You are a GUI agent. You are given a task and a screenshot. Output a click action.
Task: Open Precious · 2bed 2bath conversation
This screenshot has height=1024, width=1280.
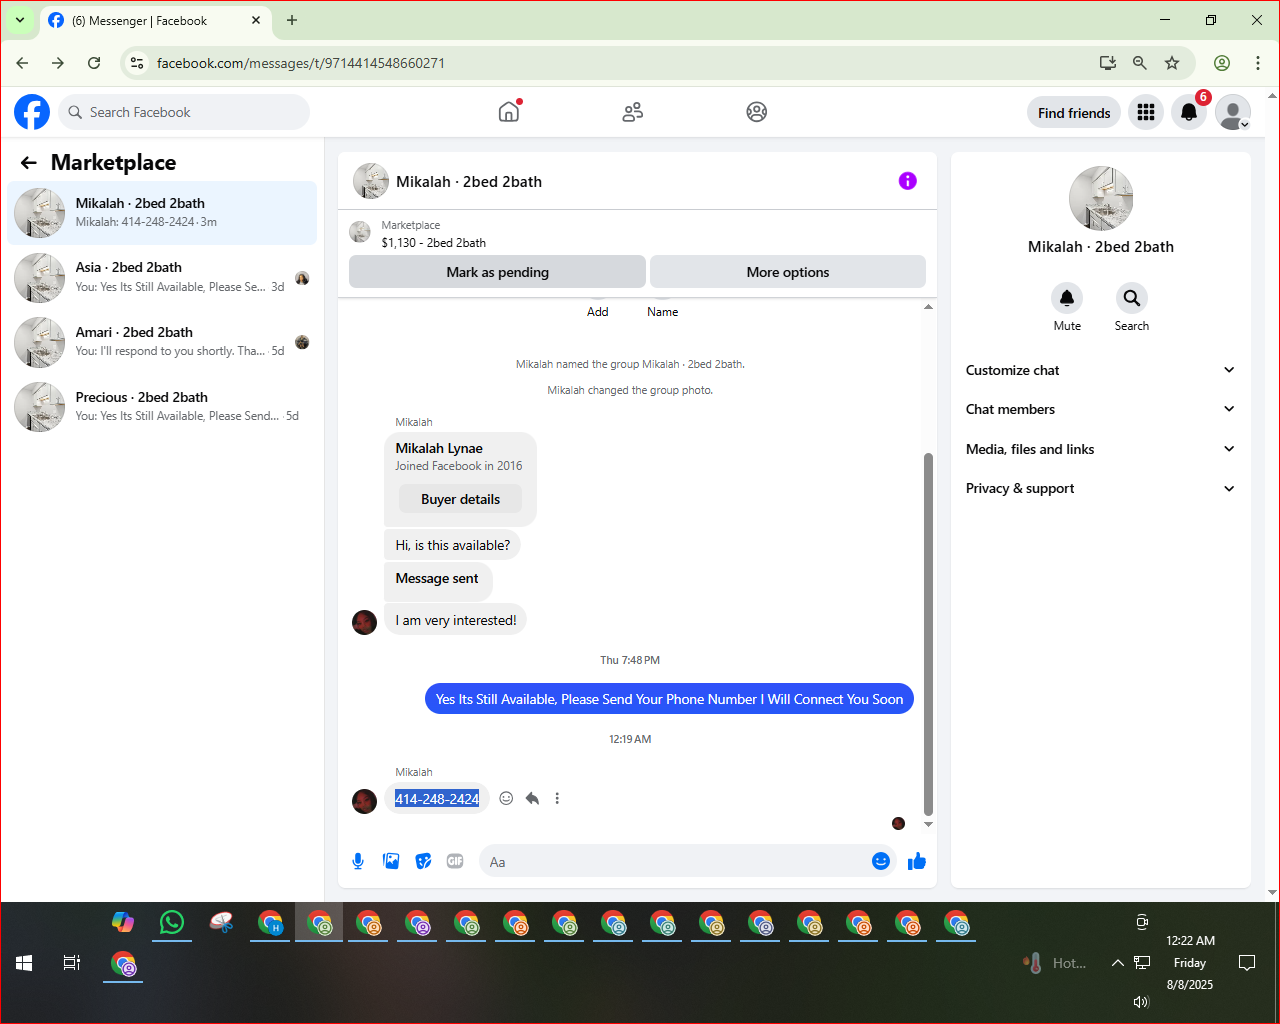162,407
